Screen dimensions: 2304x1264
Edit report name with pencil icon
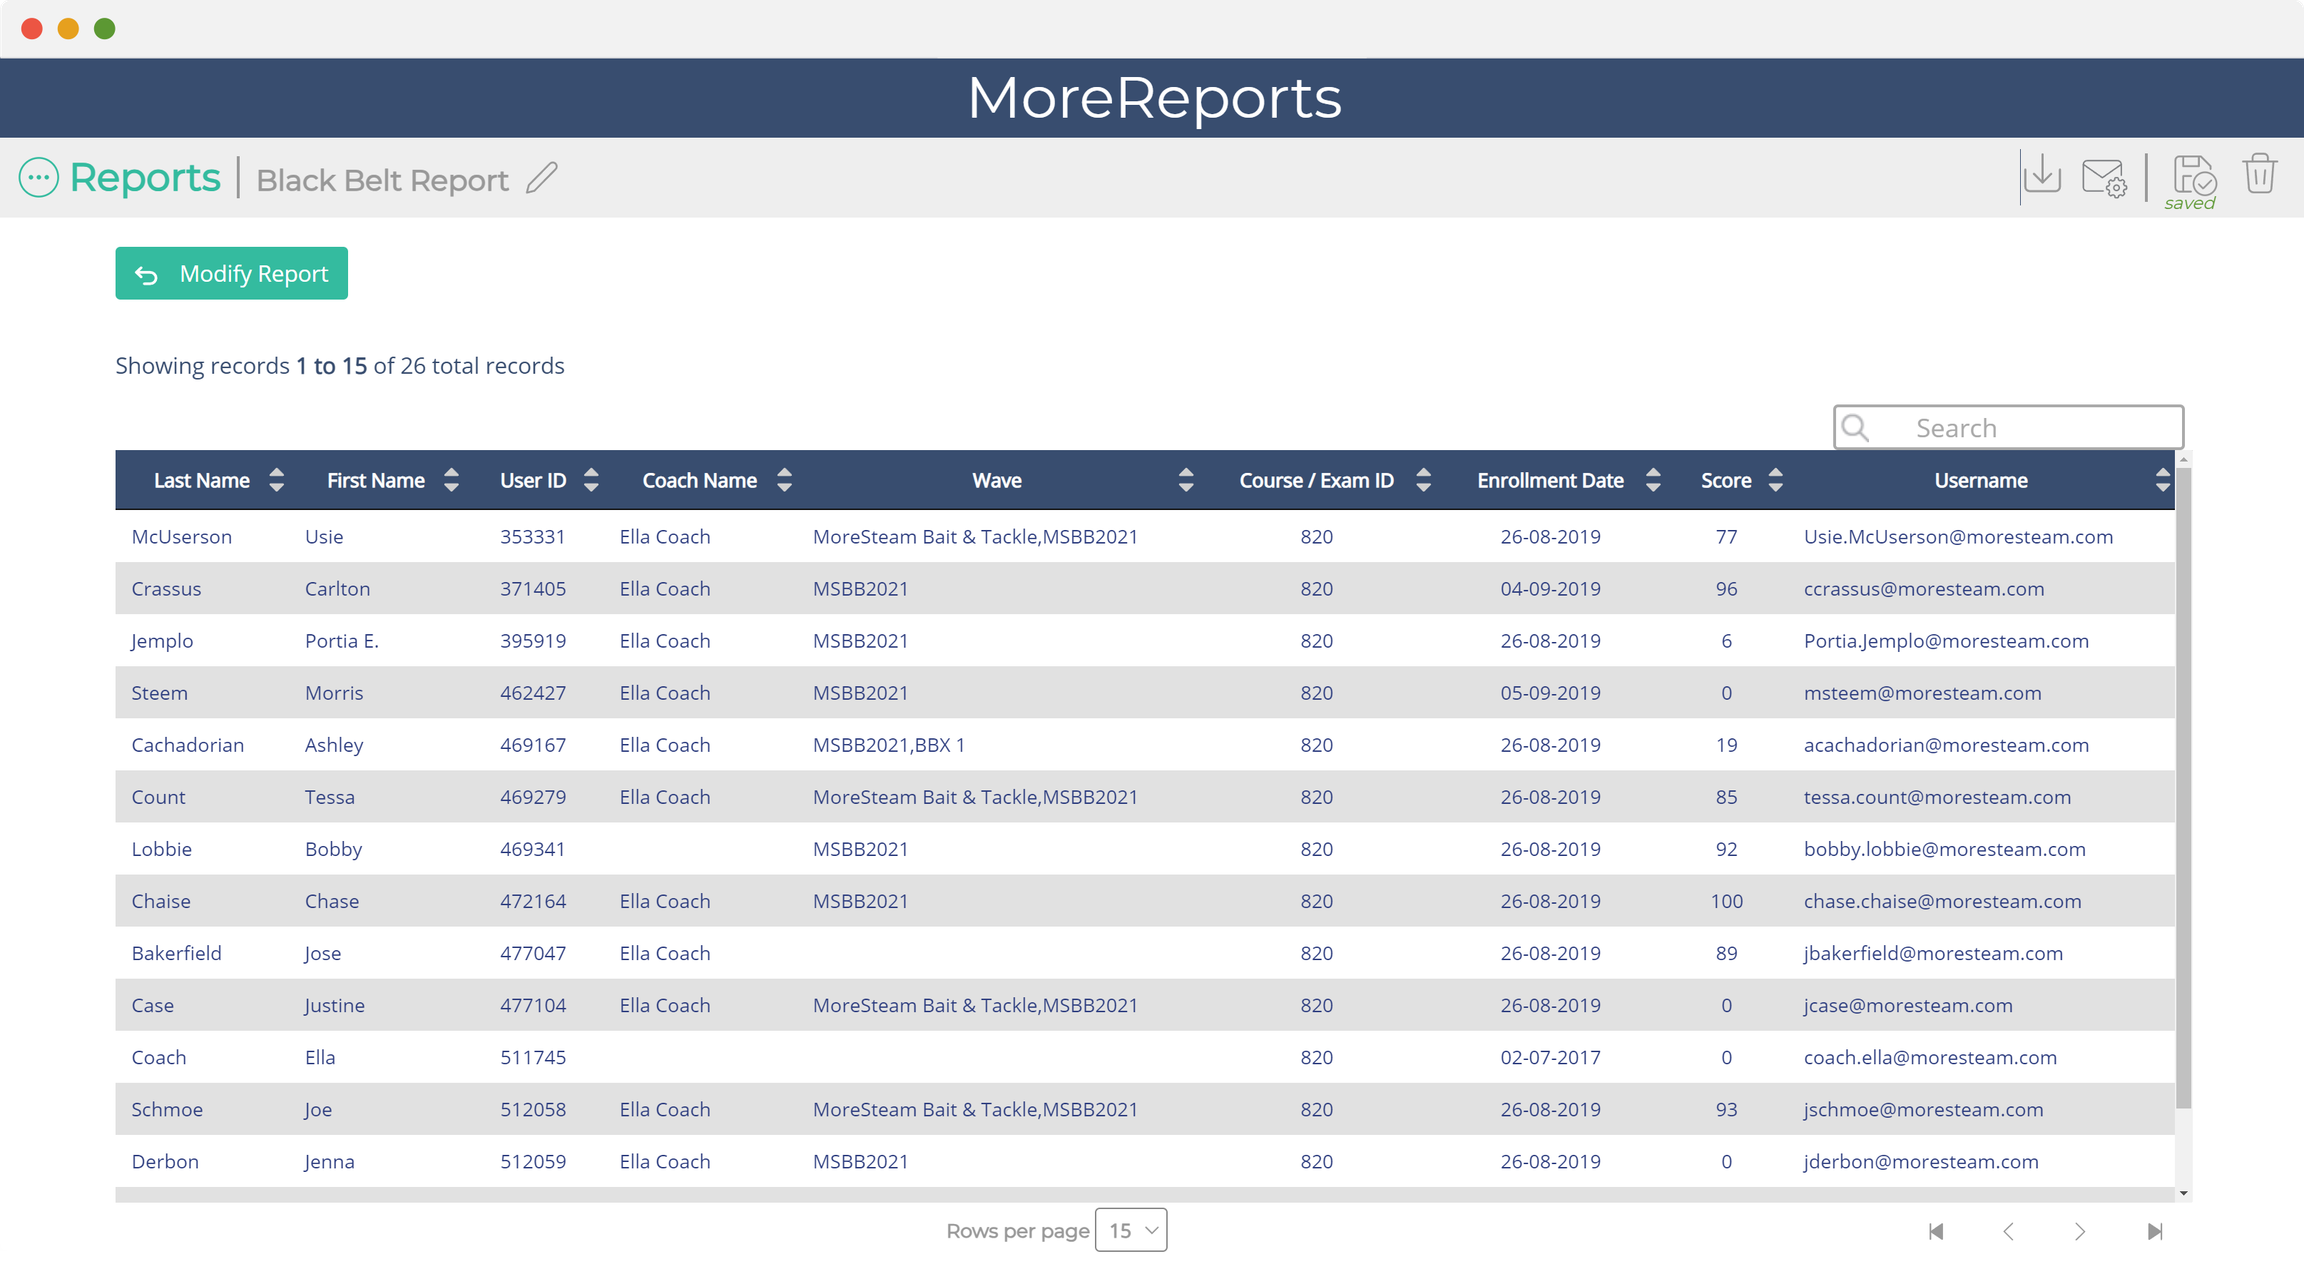(x=542, y=179)
